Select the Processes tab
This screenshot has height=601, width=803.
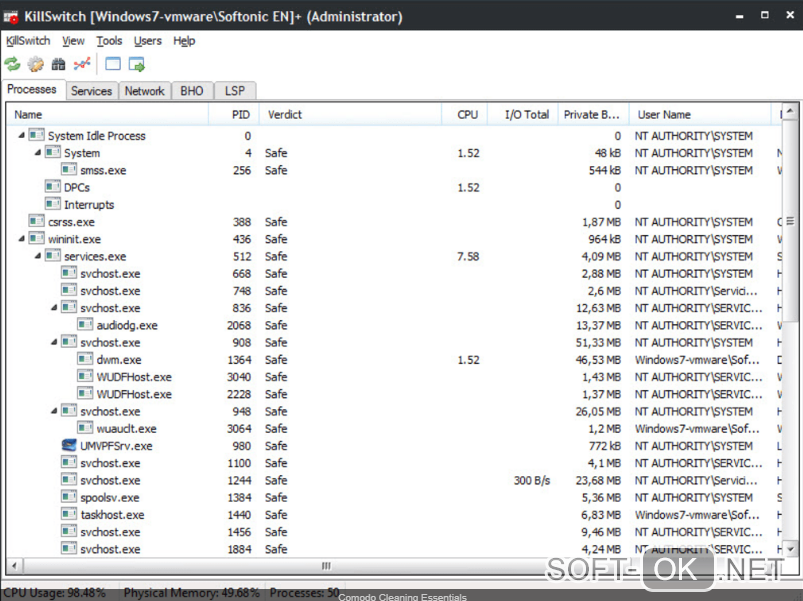coord(32,90)
